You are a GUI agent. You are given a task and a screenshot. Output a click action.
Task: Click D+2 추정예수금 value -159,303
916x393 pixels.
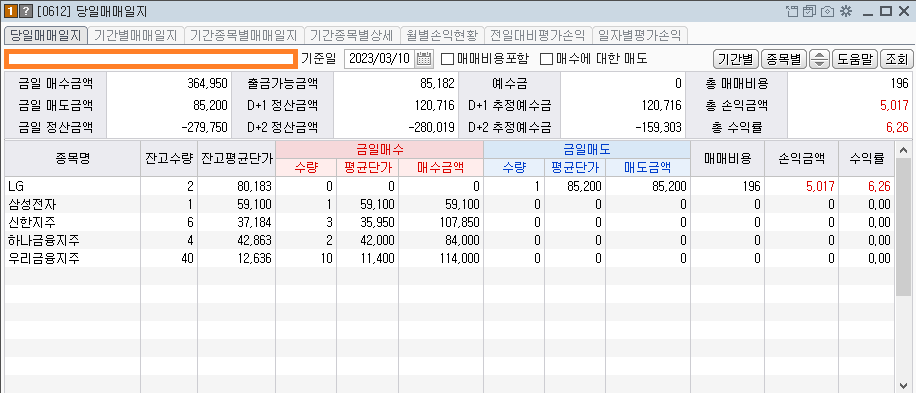pyautogui.click(x=657, y=127)
